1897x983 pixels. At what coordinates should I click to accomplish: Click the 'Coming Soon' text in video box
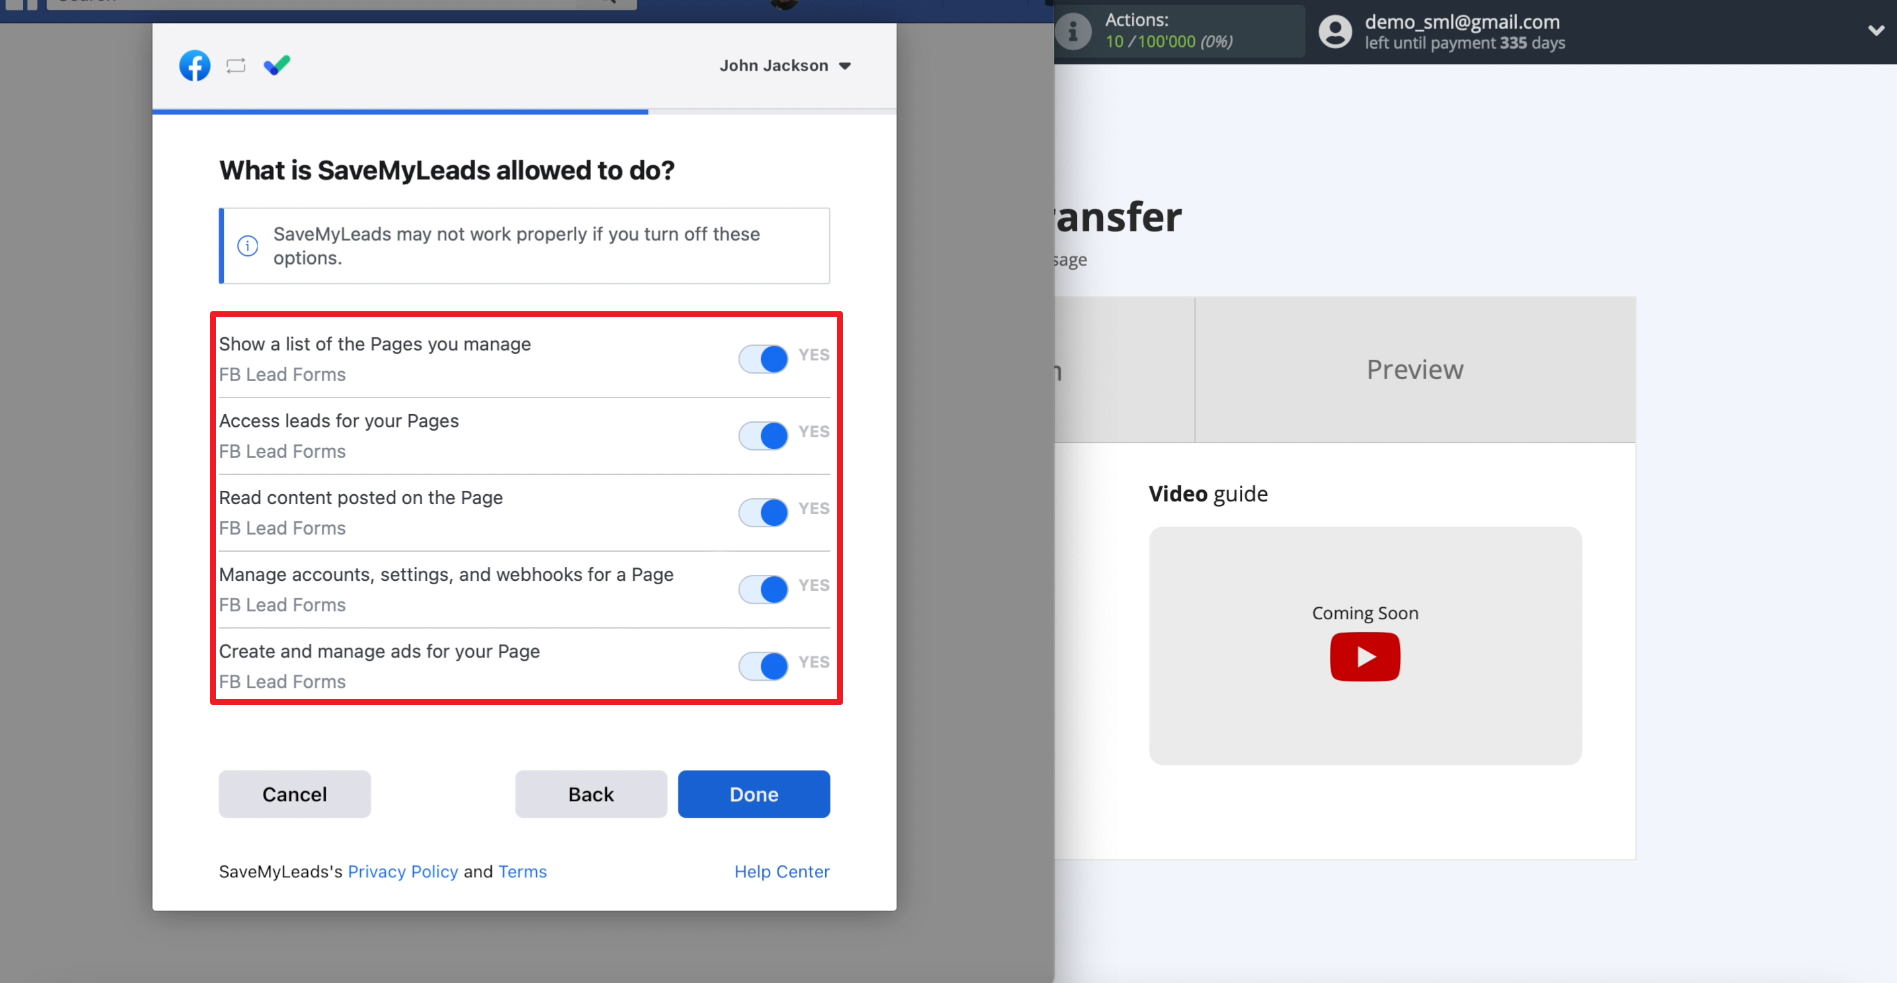pos(1365,613)
